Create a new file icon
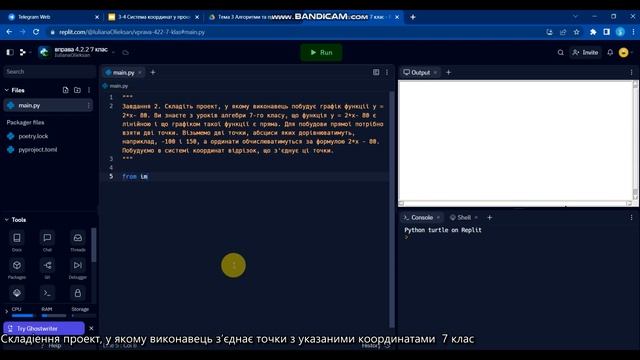 [65, 90]
